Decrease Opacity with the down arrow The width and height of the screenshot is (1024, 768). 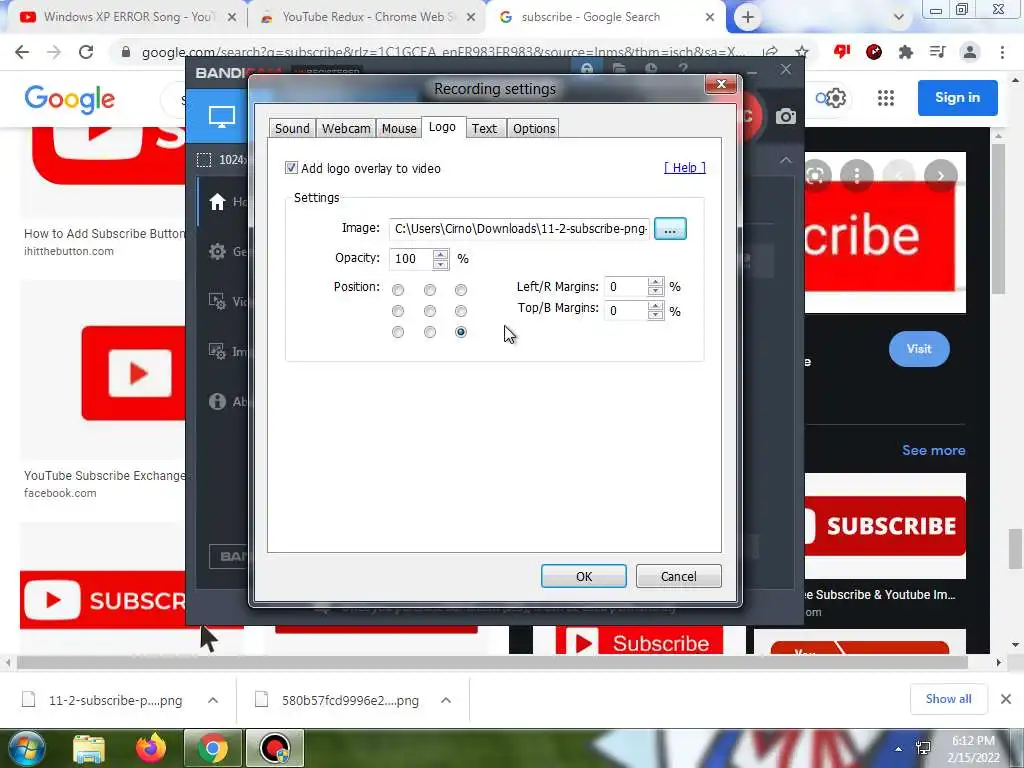tap(441, 264)
